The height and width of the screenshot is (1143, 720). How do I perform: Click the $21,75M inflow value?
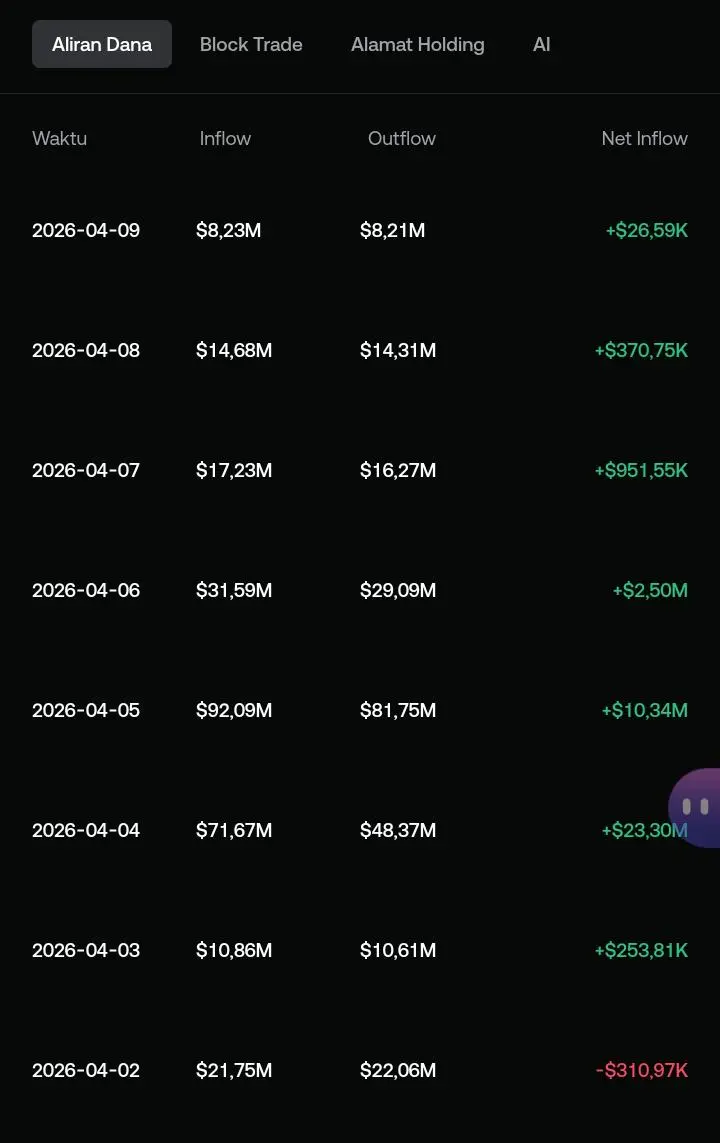pos(234,1070)
